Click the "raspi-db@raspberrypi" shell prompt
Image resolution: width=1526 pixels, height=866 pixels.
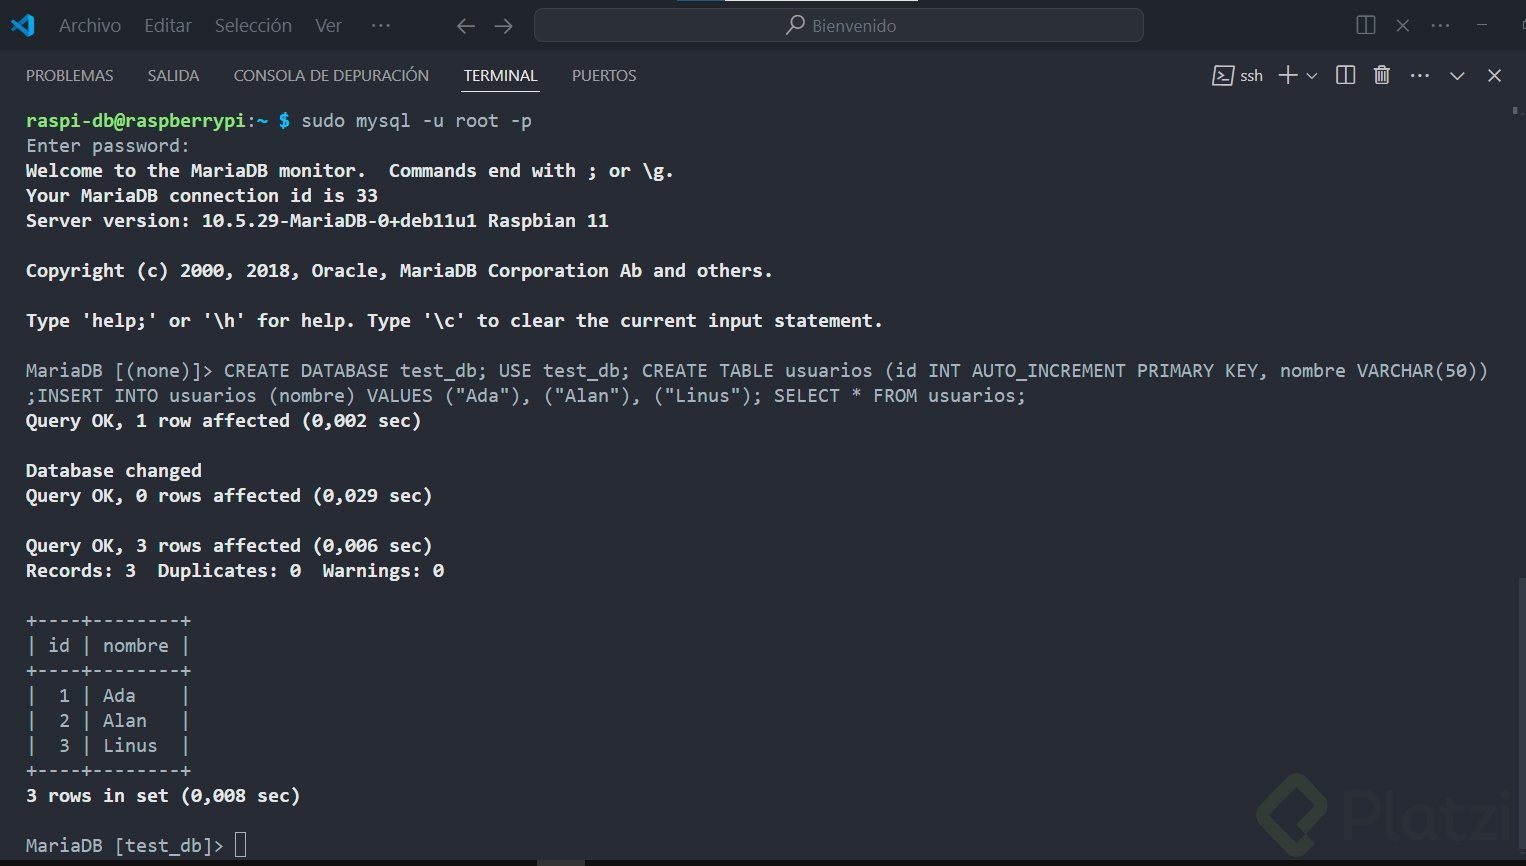pyautogui.click(x=136, y=121)
